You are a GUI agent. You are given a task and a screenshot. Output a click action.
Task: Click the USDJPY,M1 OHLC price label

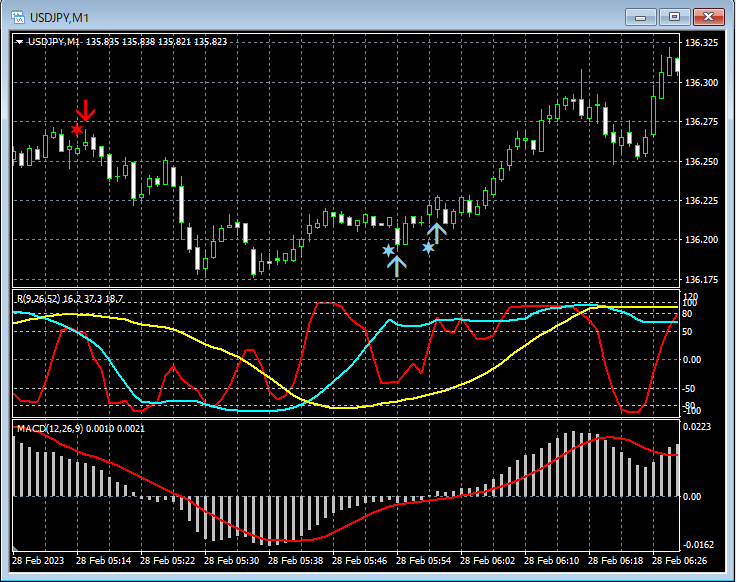(127, 42)
